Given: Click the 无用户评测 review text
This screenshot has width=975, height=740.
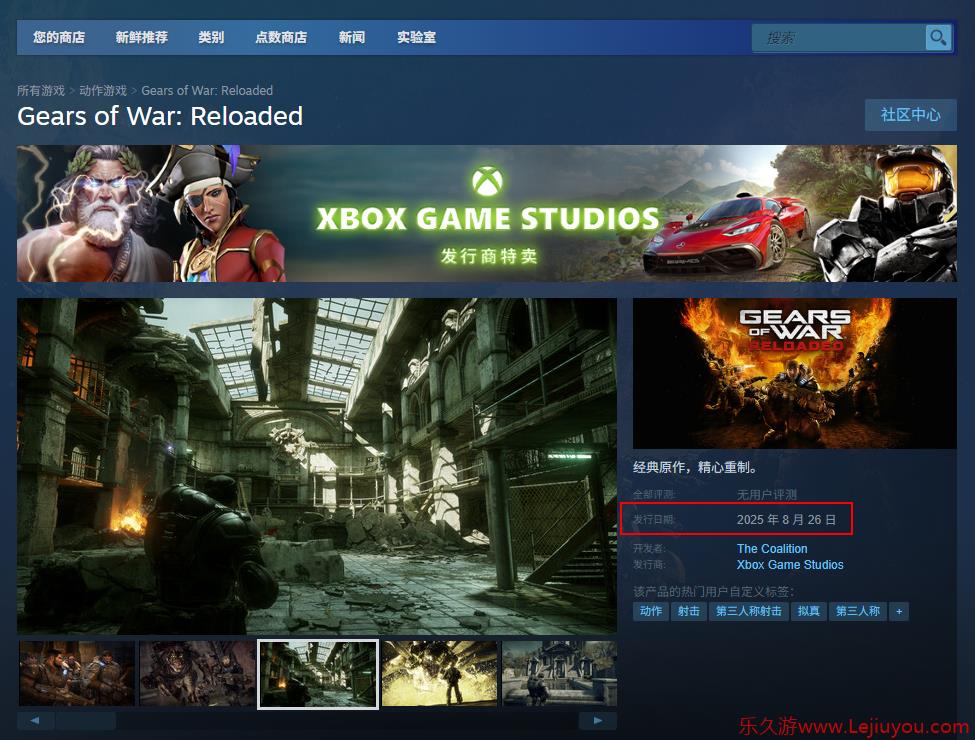Looking at the screenshot, I should pos(767,495).
